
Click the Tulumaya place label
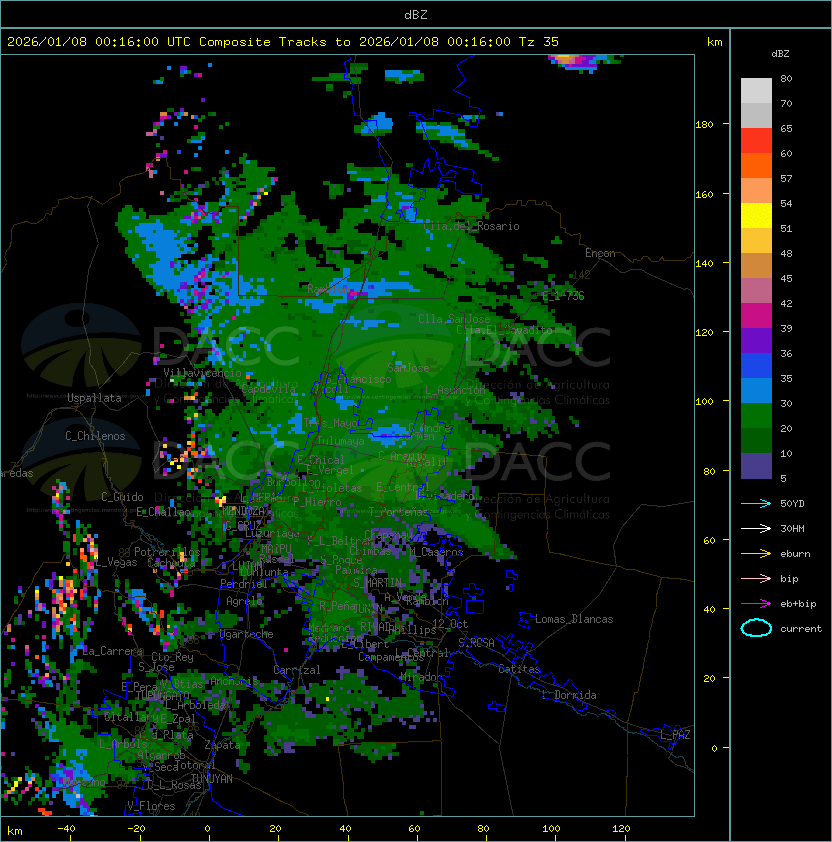coord(341,441)
